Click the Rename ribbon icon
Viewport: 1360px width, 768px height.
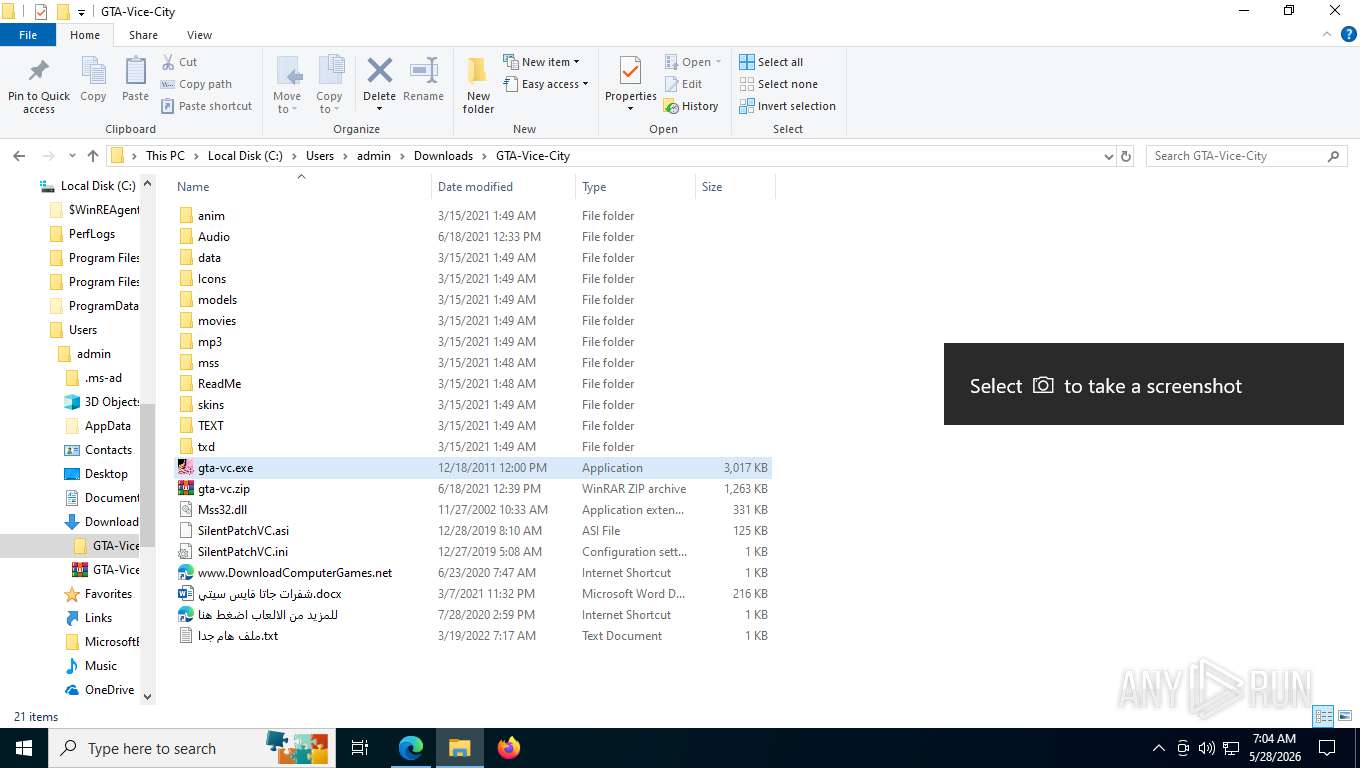(x=423, y=71)
